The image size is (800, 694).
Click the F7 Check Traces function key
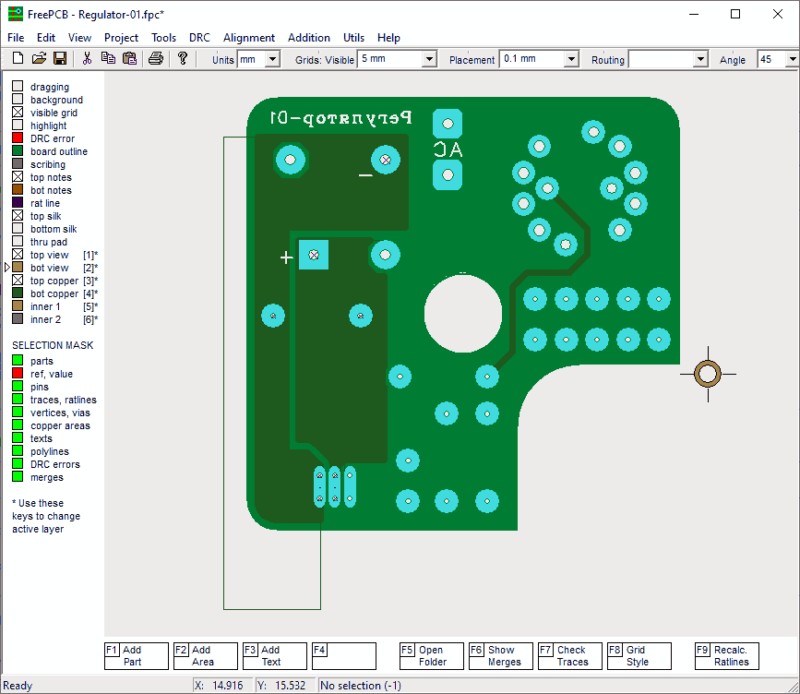click(x=570, y=656)
